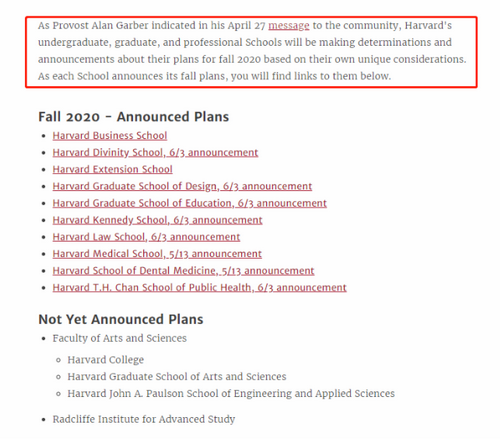The image size is (500, 446).
Task: Open Graduate School of Design announcement
Action: (182, 186)
